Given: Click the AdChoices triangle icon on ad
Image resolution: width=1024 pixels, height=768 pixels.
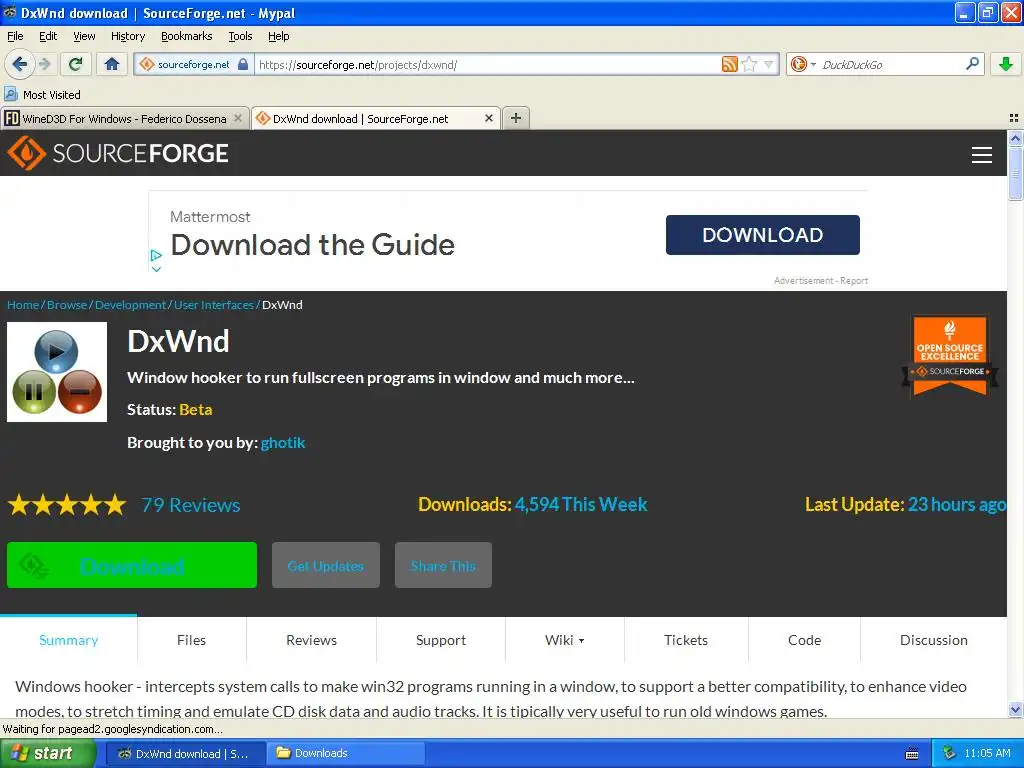Looking at the screenshot, I should tap(156, 255).
